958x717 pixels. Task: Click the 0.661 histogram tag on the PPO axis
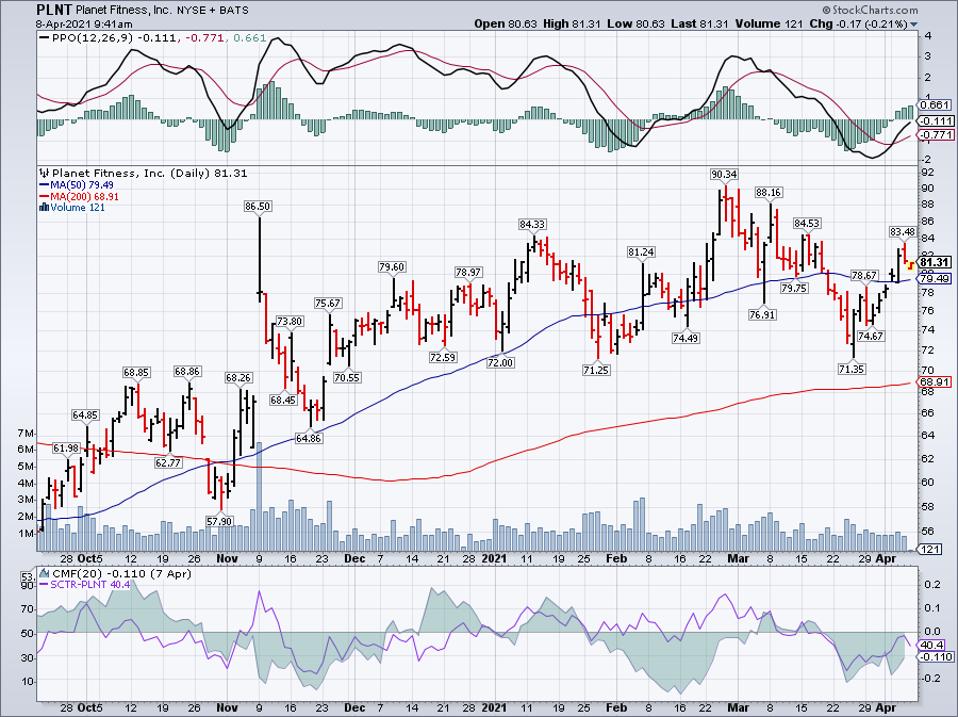(937, 105)
